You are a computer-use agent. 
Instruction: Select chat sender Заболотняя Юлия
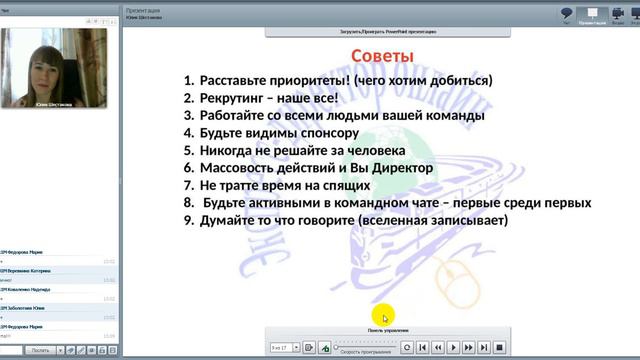(x=23, y=308)
